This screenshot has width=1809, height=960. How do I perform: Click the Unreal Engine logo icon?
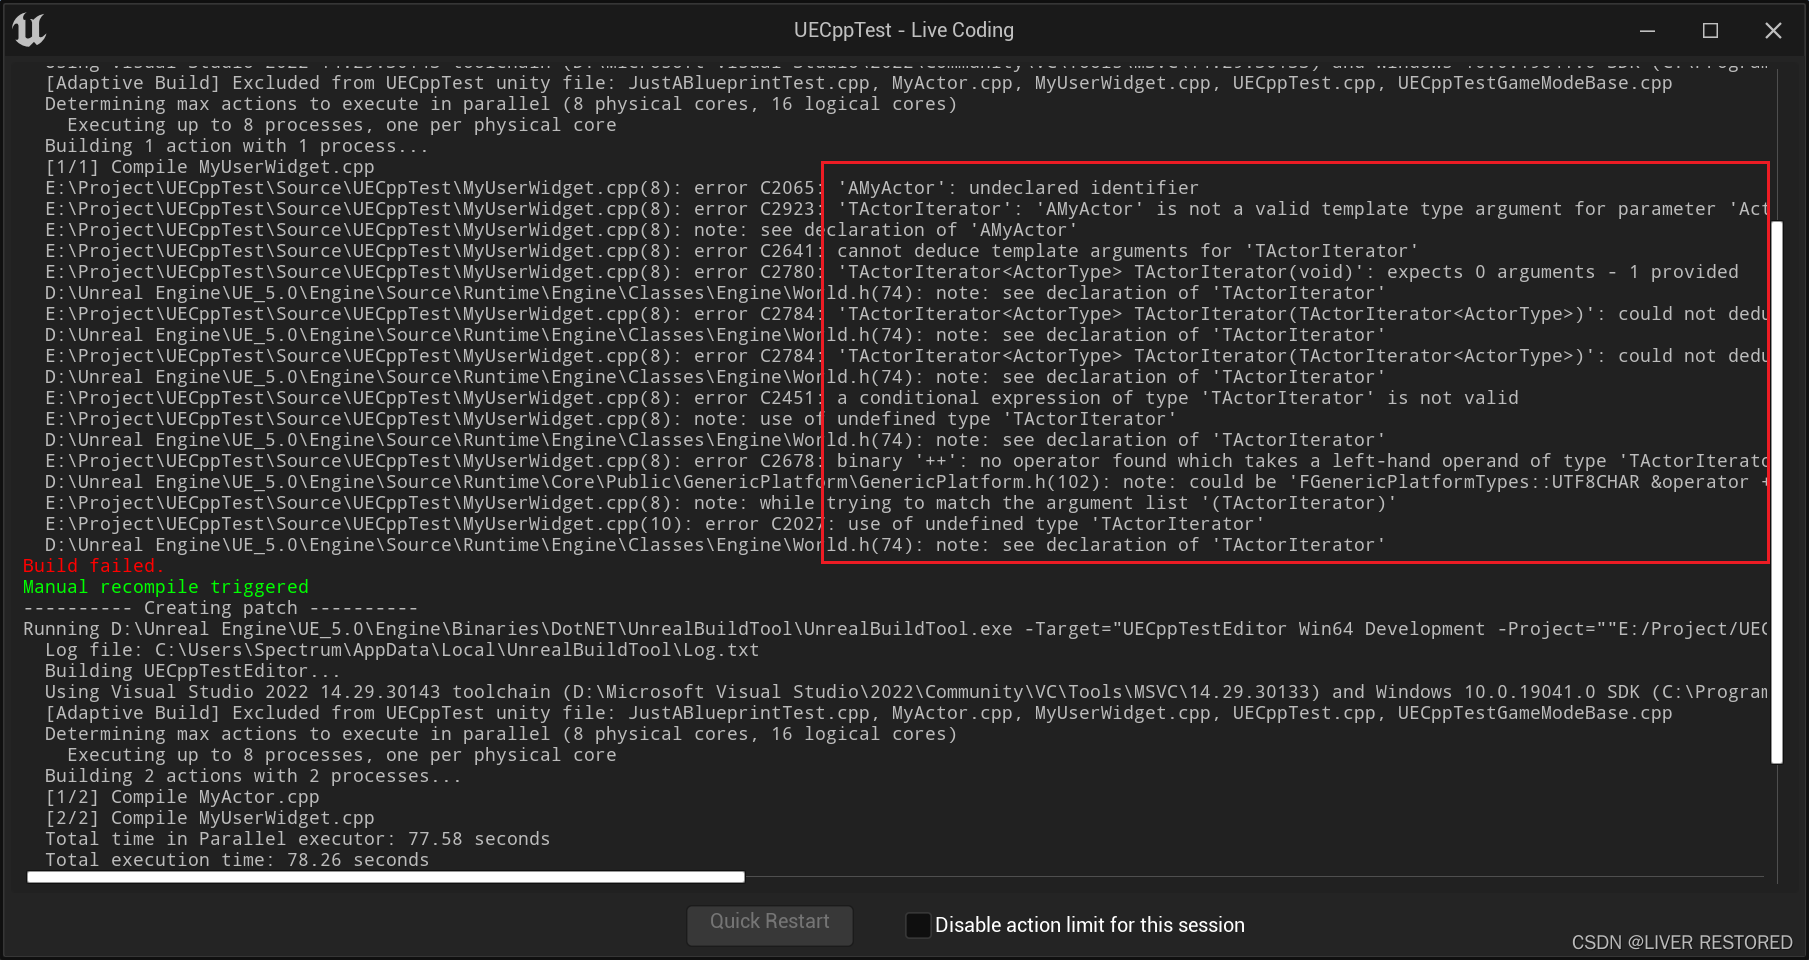30,30
